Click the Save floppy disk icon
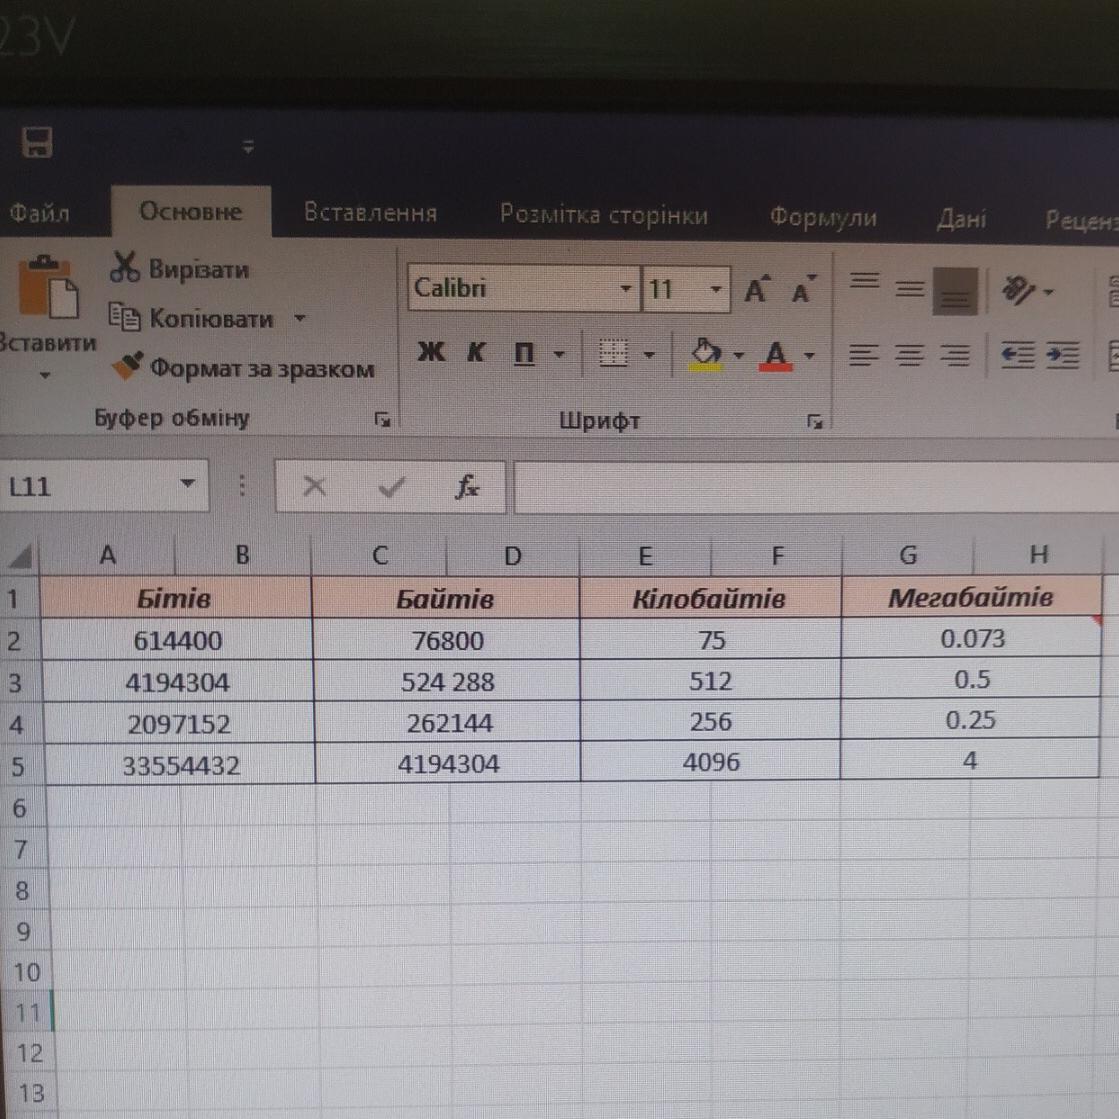Screen dimensions: 1119x1119 click(37, 143)
